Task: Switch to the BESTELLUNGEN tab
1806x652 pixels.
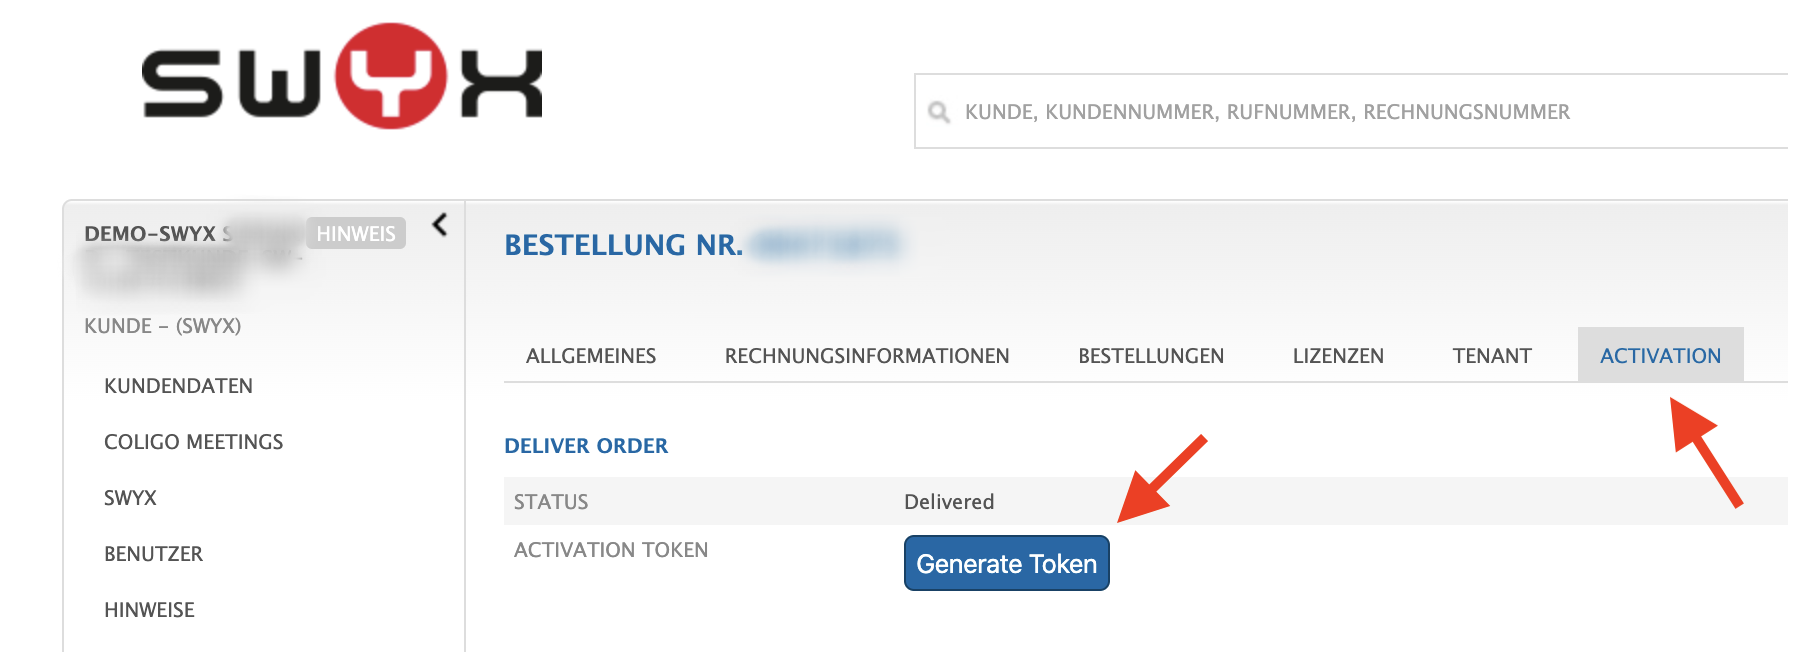Action: pyautogui.click(x=1151, y=356)
